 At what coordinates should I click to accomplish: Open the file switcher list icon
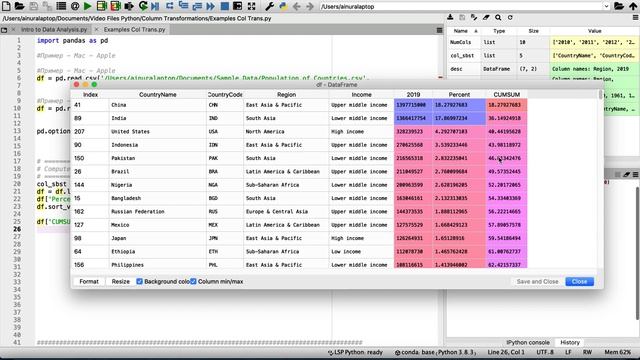pyautogui.click(x=61, y=6)
